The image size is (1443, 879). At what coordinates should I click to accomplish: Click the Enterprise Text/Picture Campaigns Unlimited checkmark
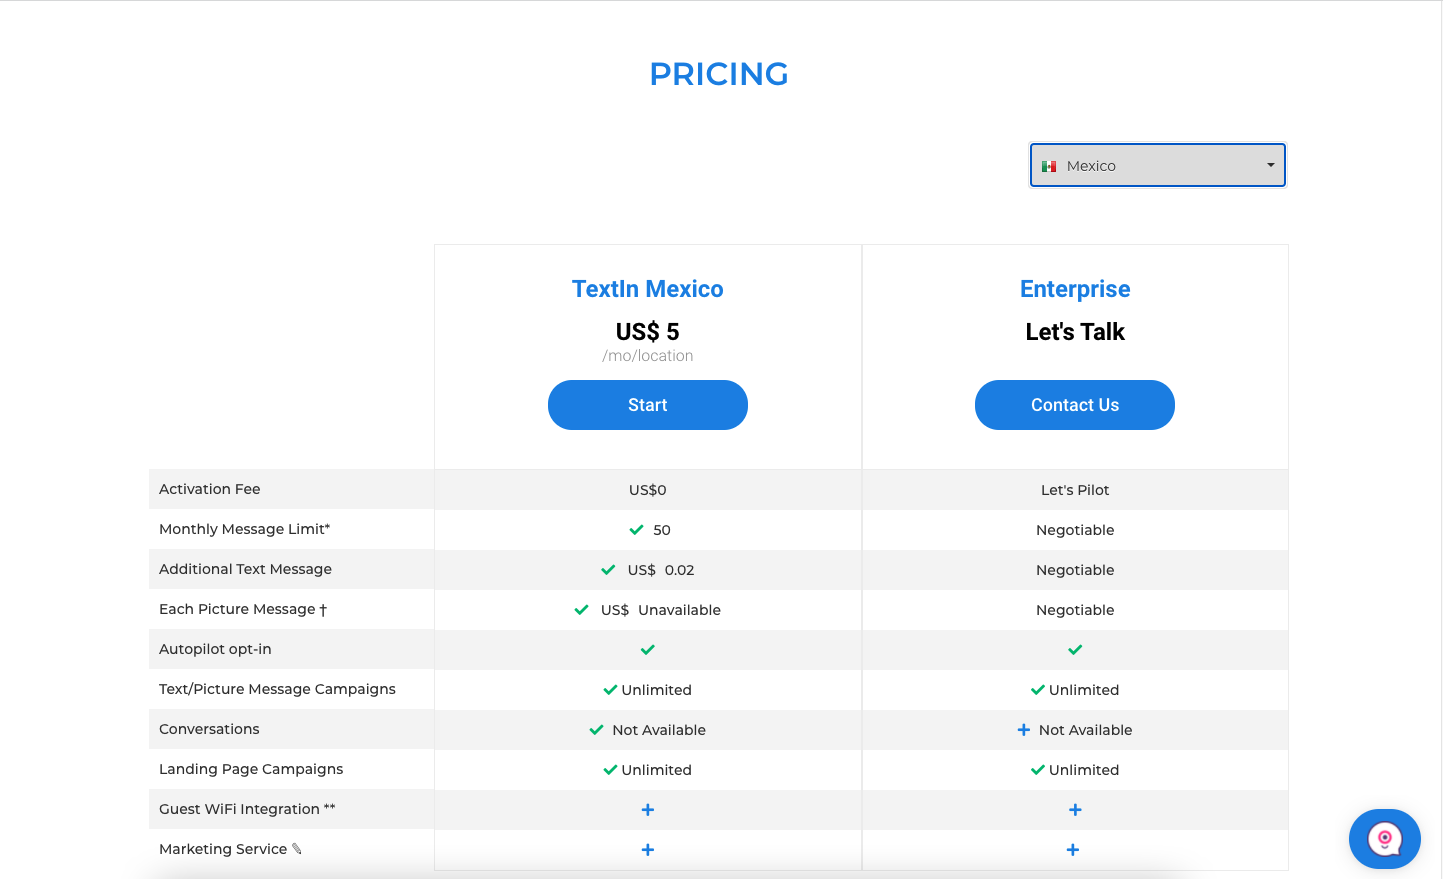[1038, 690]
